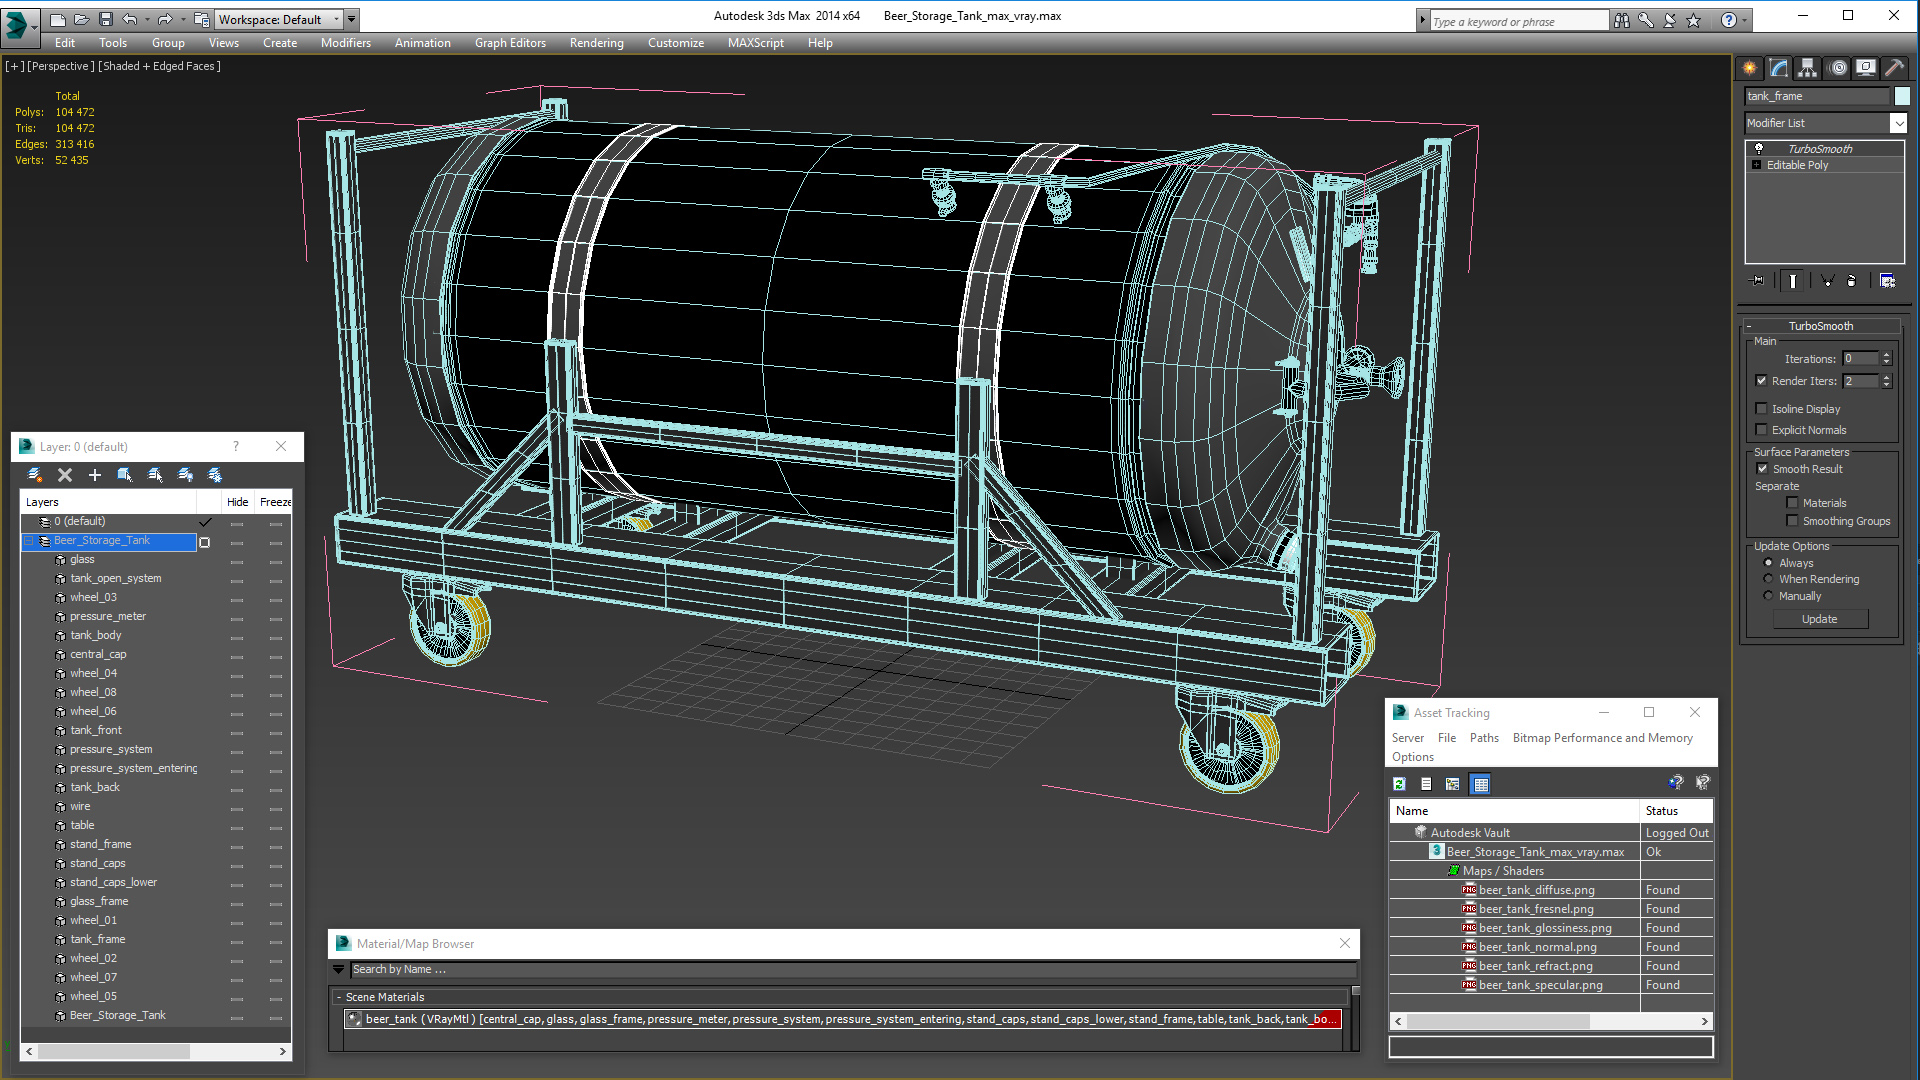Viewport: 1920px width, 1080px height.
Task: Open the undo history dropdown arrow
Action: click(x=146, y=19)
